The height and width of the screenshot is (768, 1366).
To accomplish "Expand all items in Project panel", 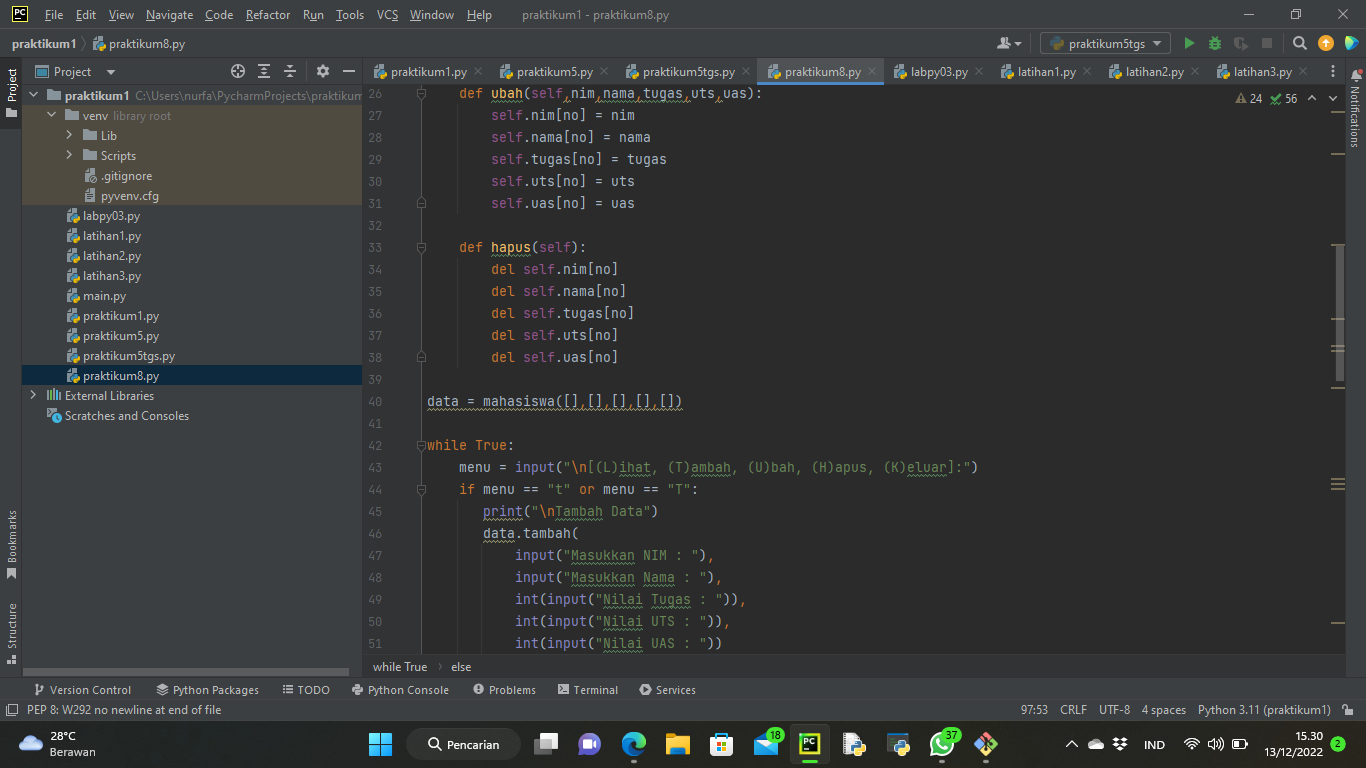I will (264, 71).
